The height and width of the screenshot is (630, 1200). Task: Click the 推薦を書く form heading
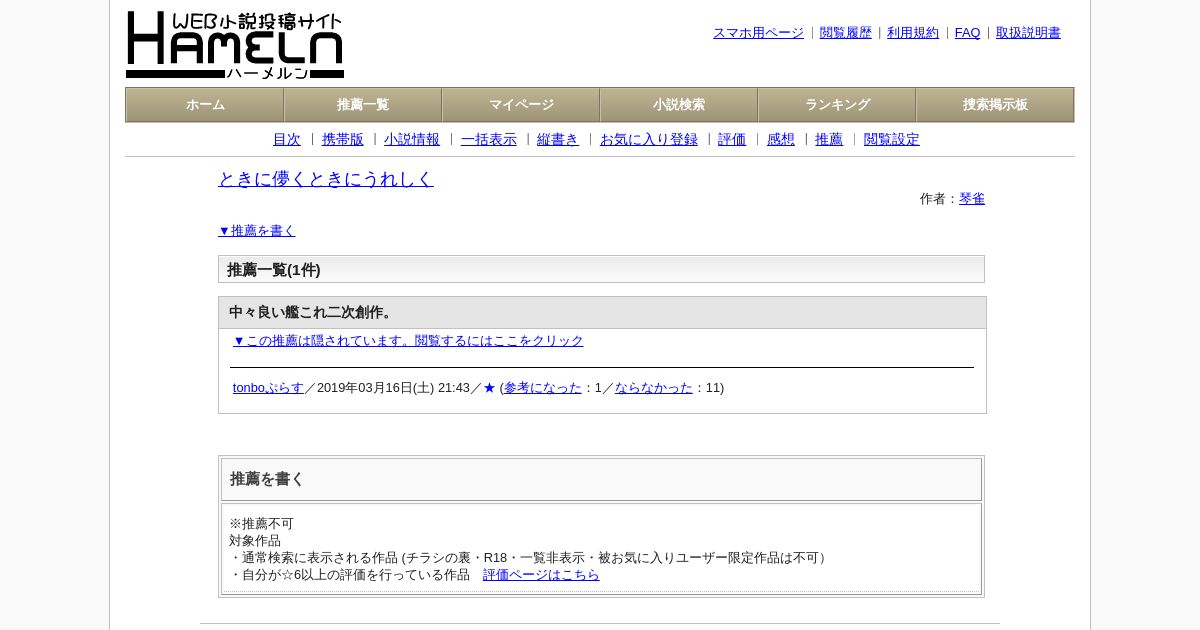coord(267,479)
